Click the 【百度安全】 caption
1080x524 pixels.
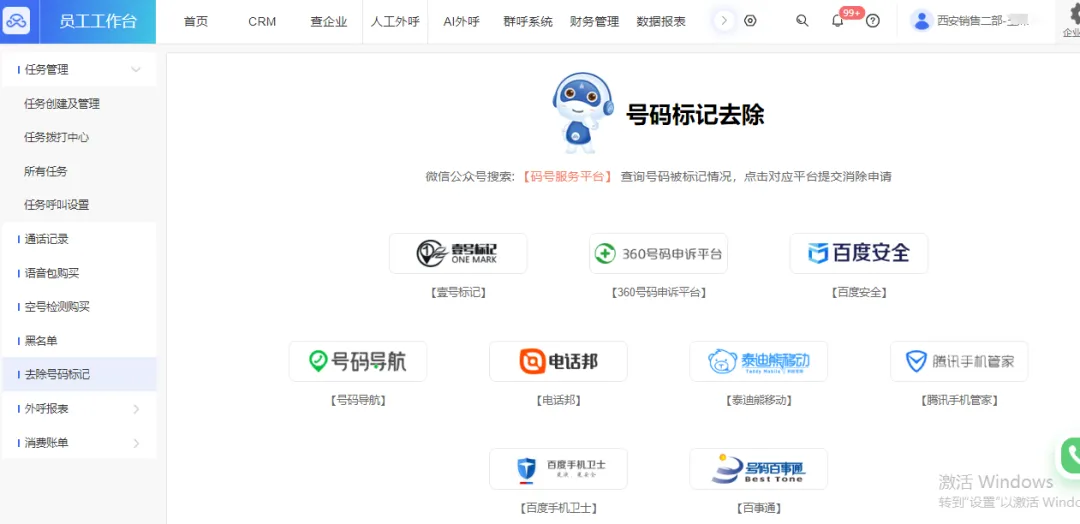pyautogui.click(x=859, y=293)
